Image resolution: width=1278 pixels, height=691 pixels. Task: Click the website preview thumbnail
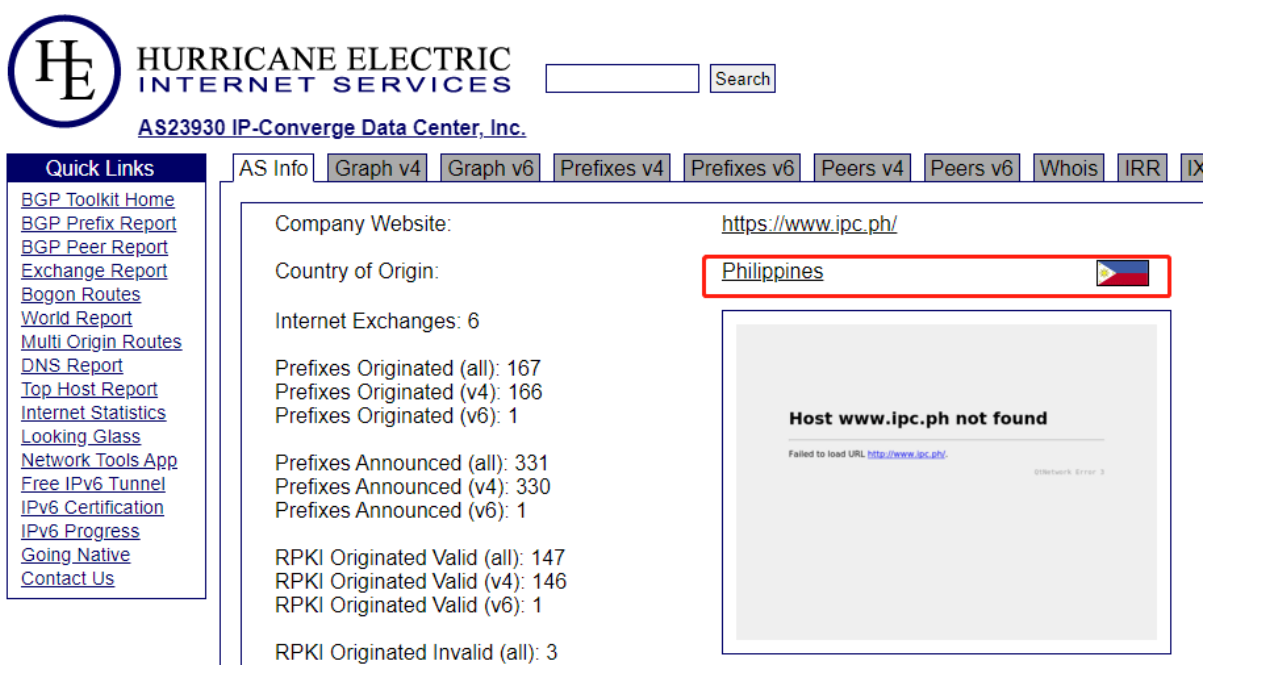pyautogui.click(x=946, y=482)
